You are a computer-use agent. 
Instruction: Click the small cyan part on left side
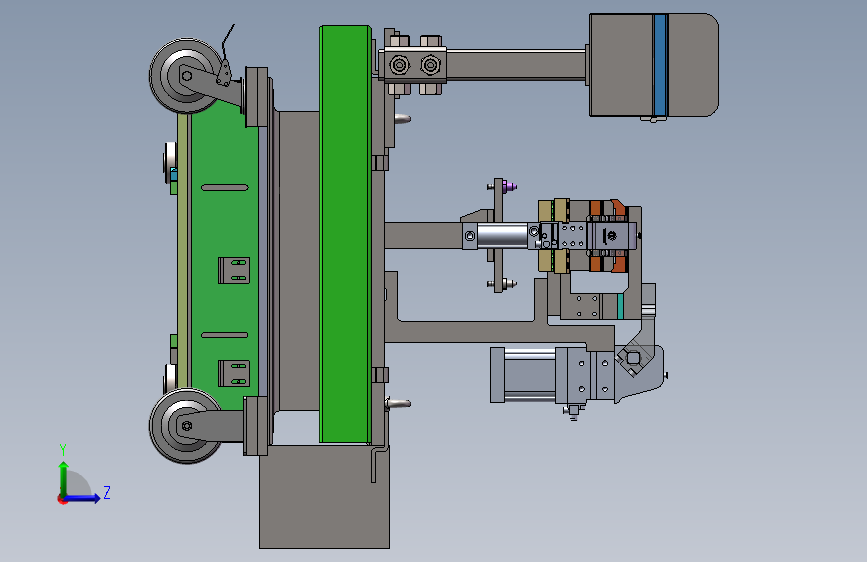coord(174,175)
